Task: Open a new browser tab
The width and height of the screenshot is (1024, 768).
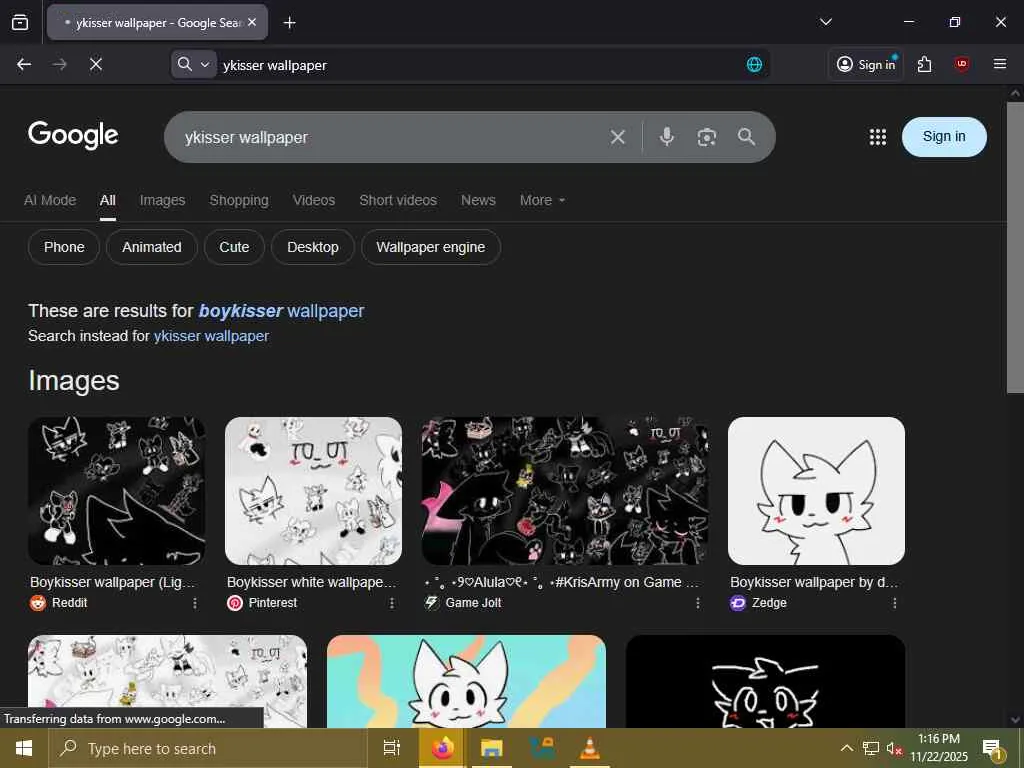Action: [289, 23]
